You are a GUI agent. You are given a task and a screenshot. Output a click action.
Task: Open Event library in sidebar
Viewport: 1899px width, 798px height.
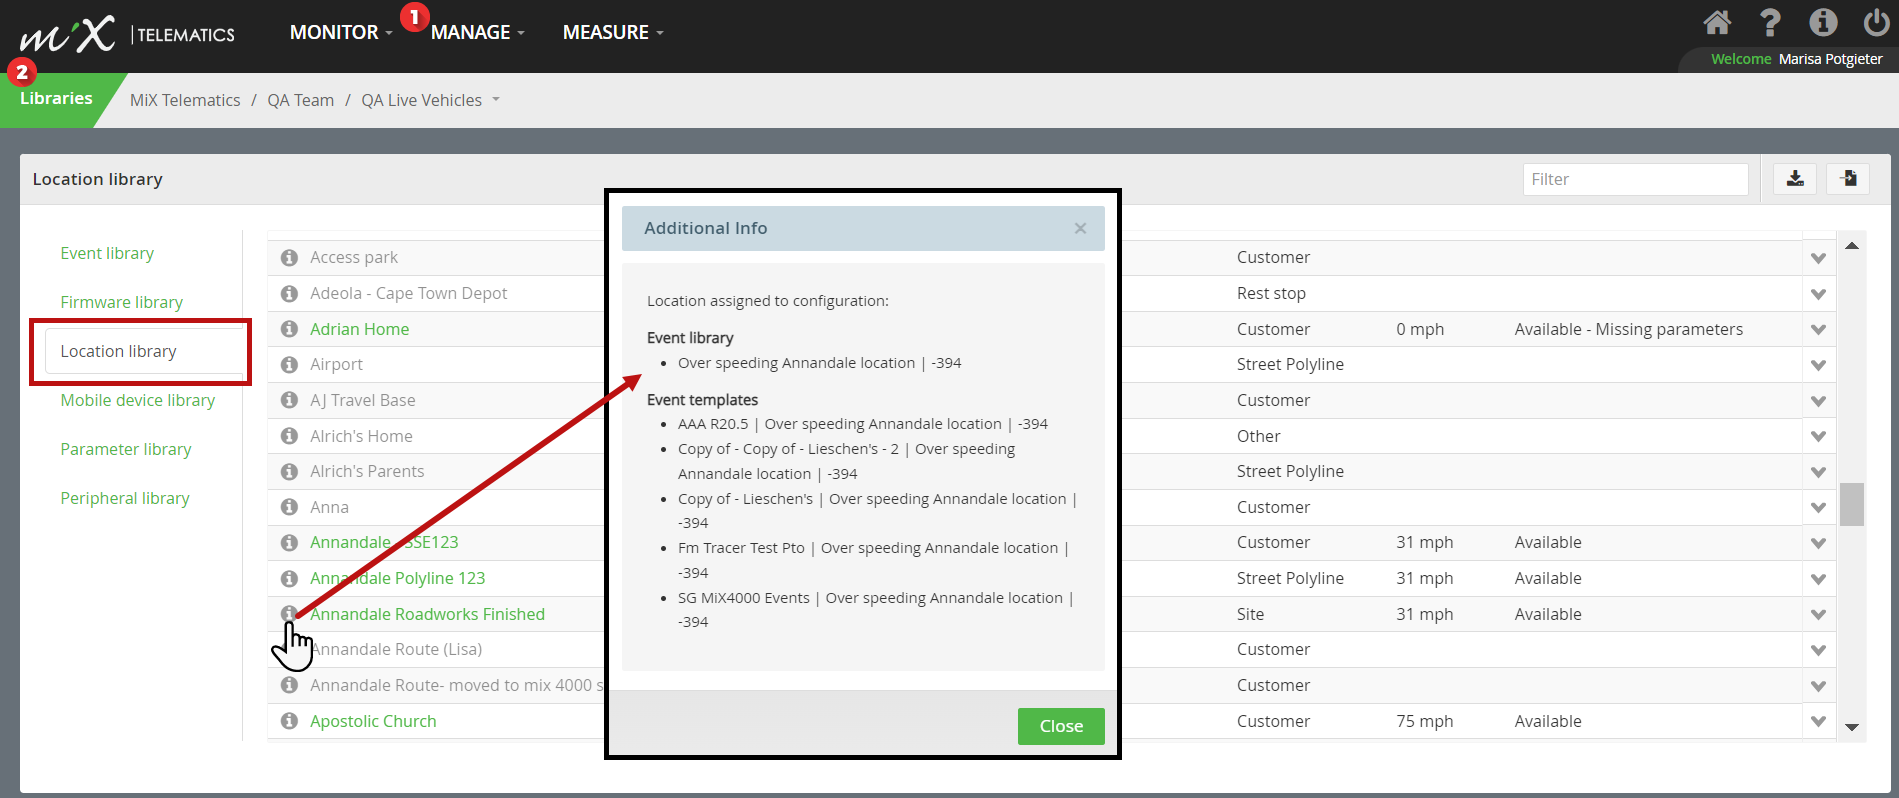pos(107,253)
